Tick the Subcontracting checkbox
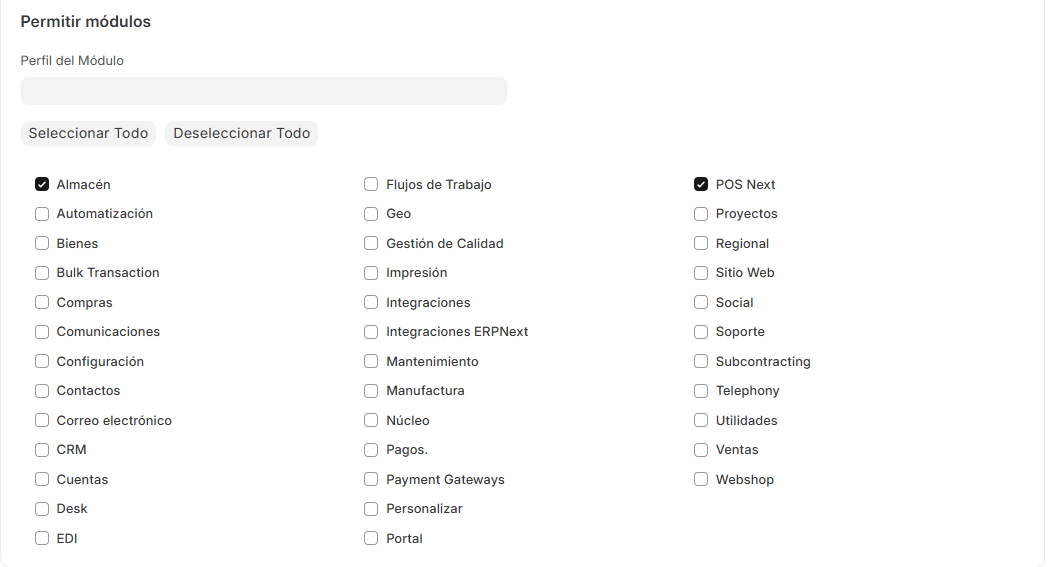 pos(701,362)
